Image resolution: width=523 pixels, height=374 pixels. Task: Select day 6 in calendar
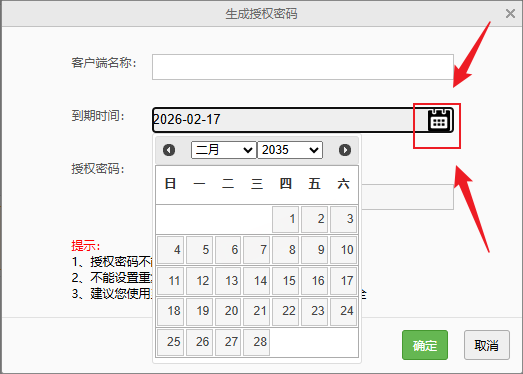[228, 250]
